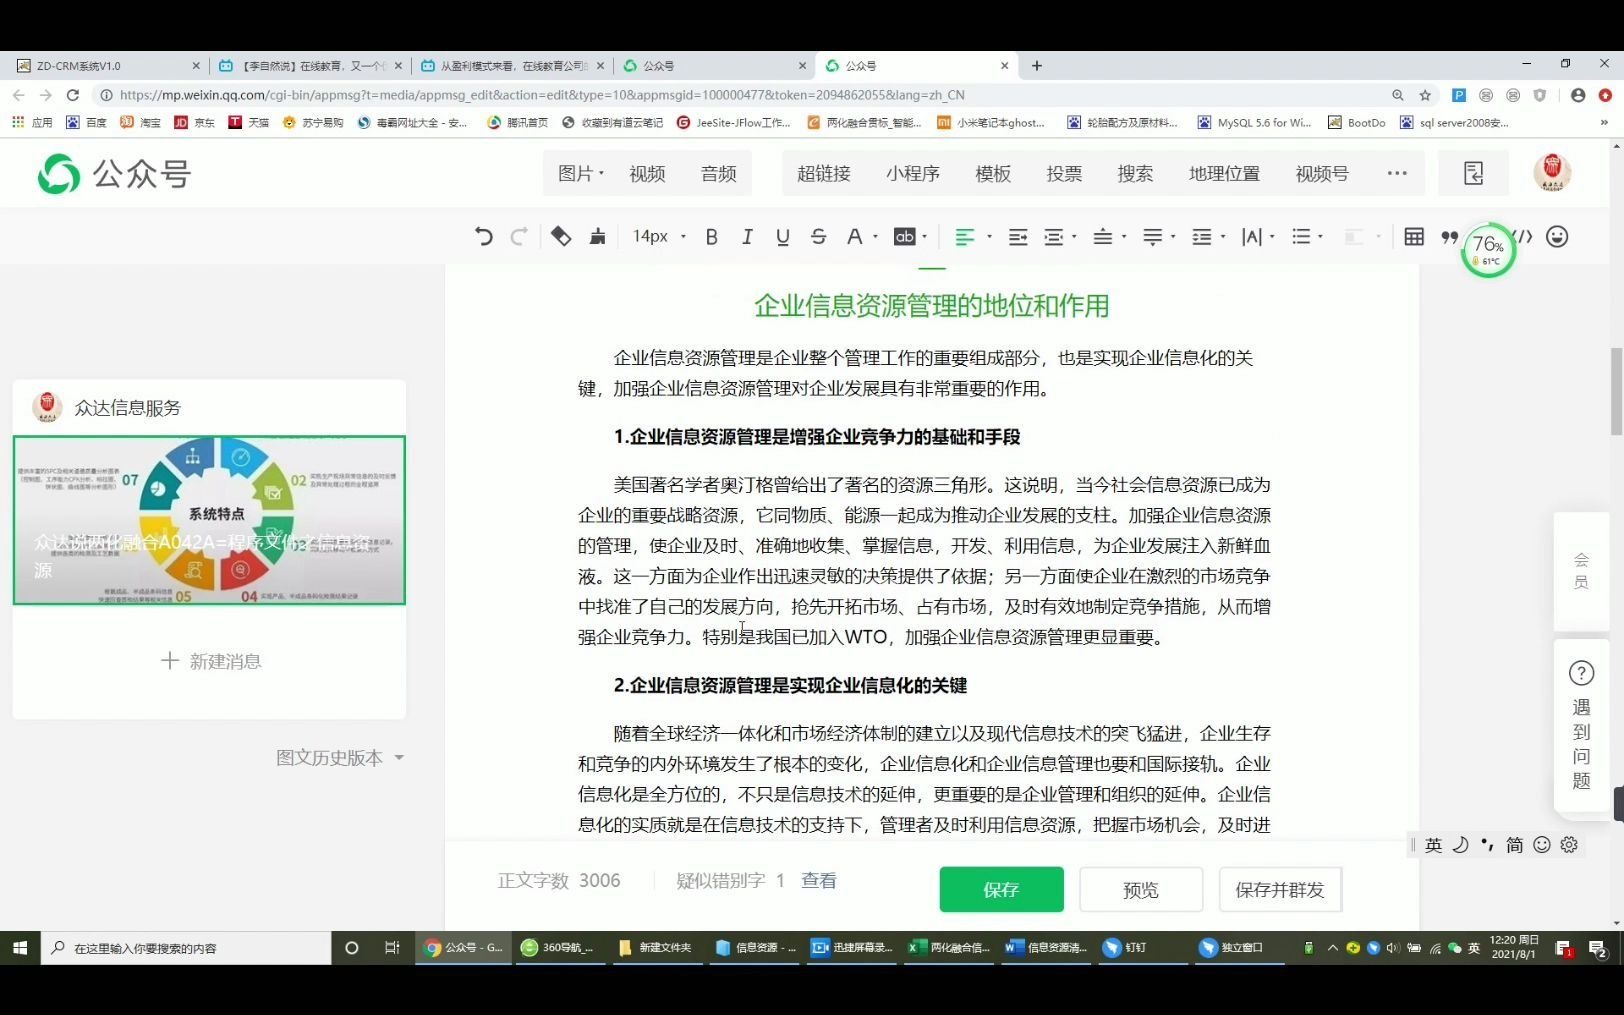This screenshot has height=1015, width=1624.
Task: Open the 搜索 search insert option
Action: pyautogui.click(x=1135, y=174)
